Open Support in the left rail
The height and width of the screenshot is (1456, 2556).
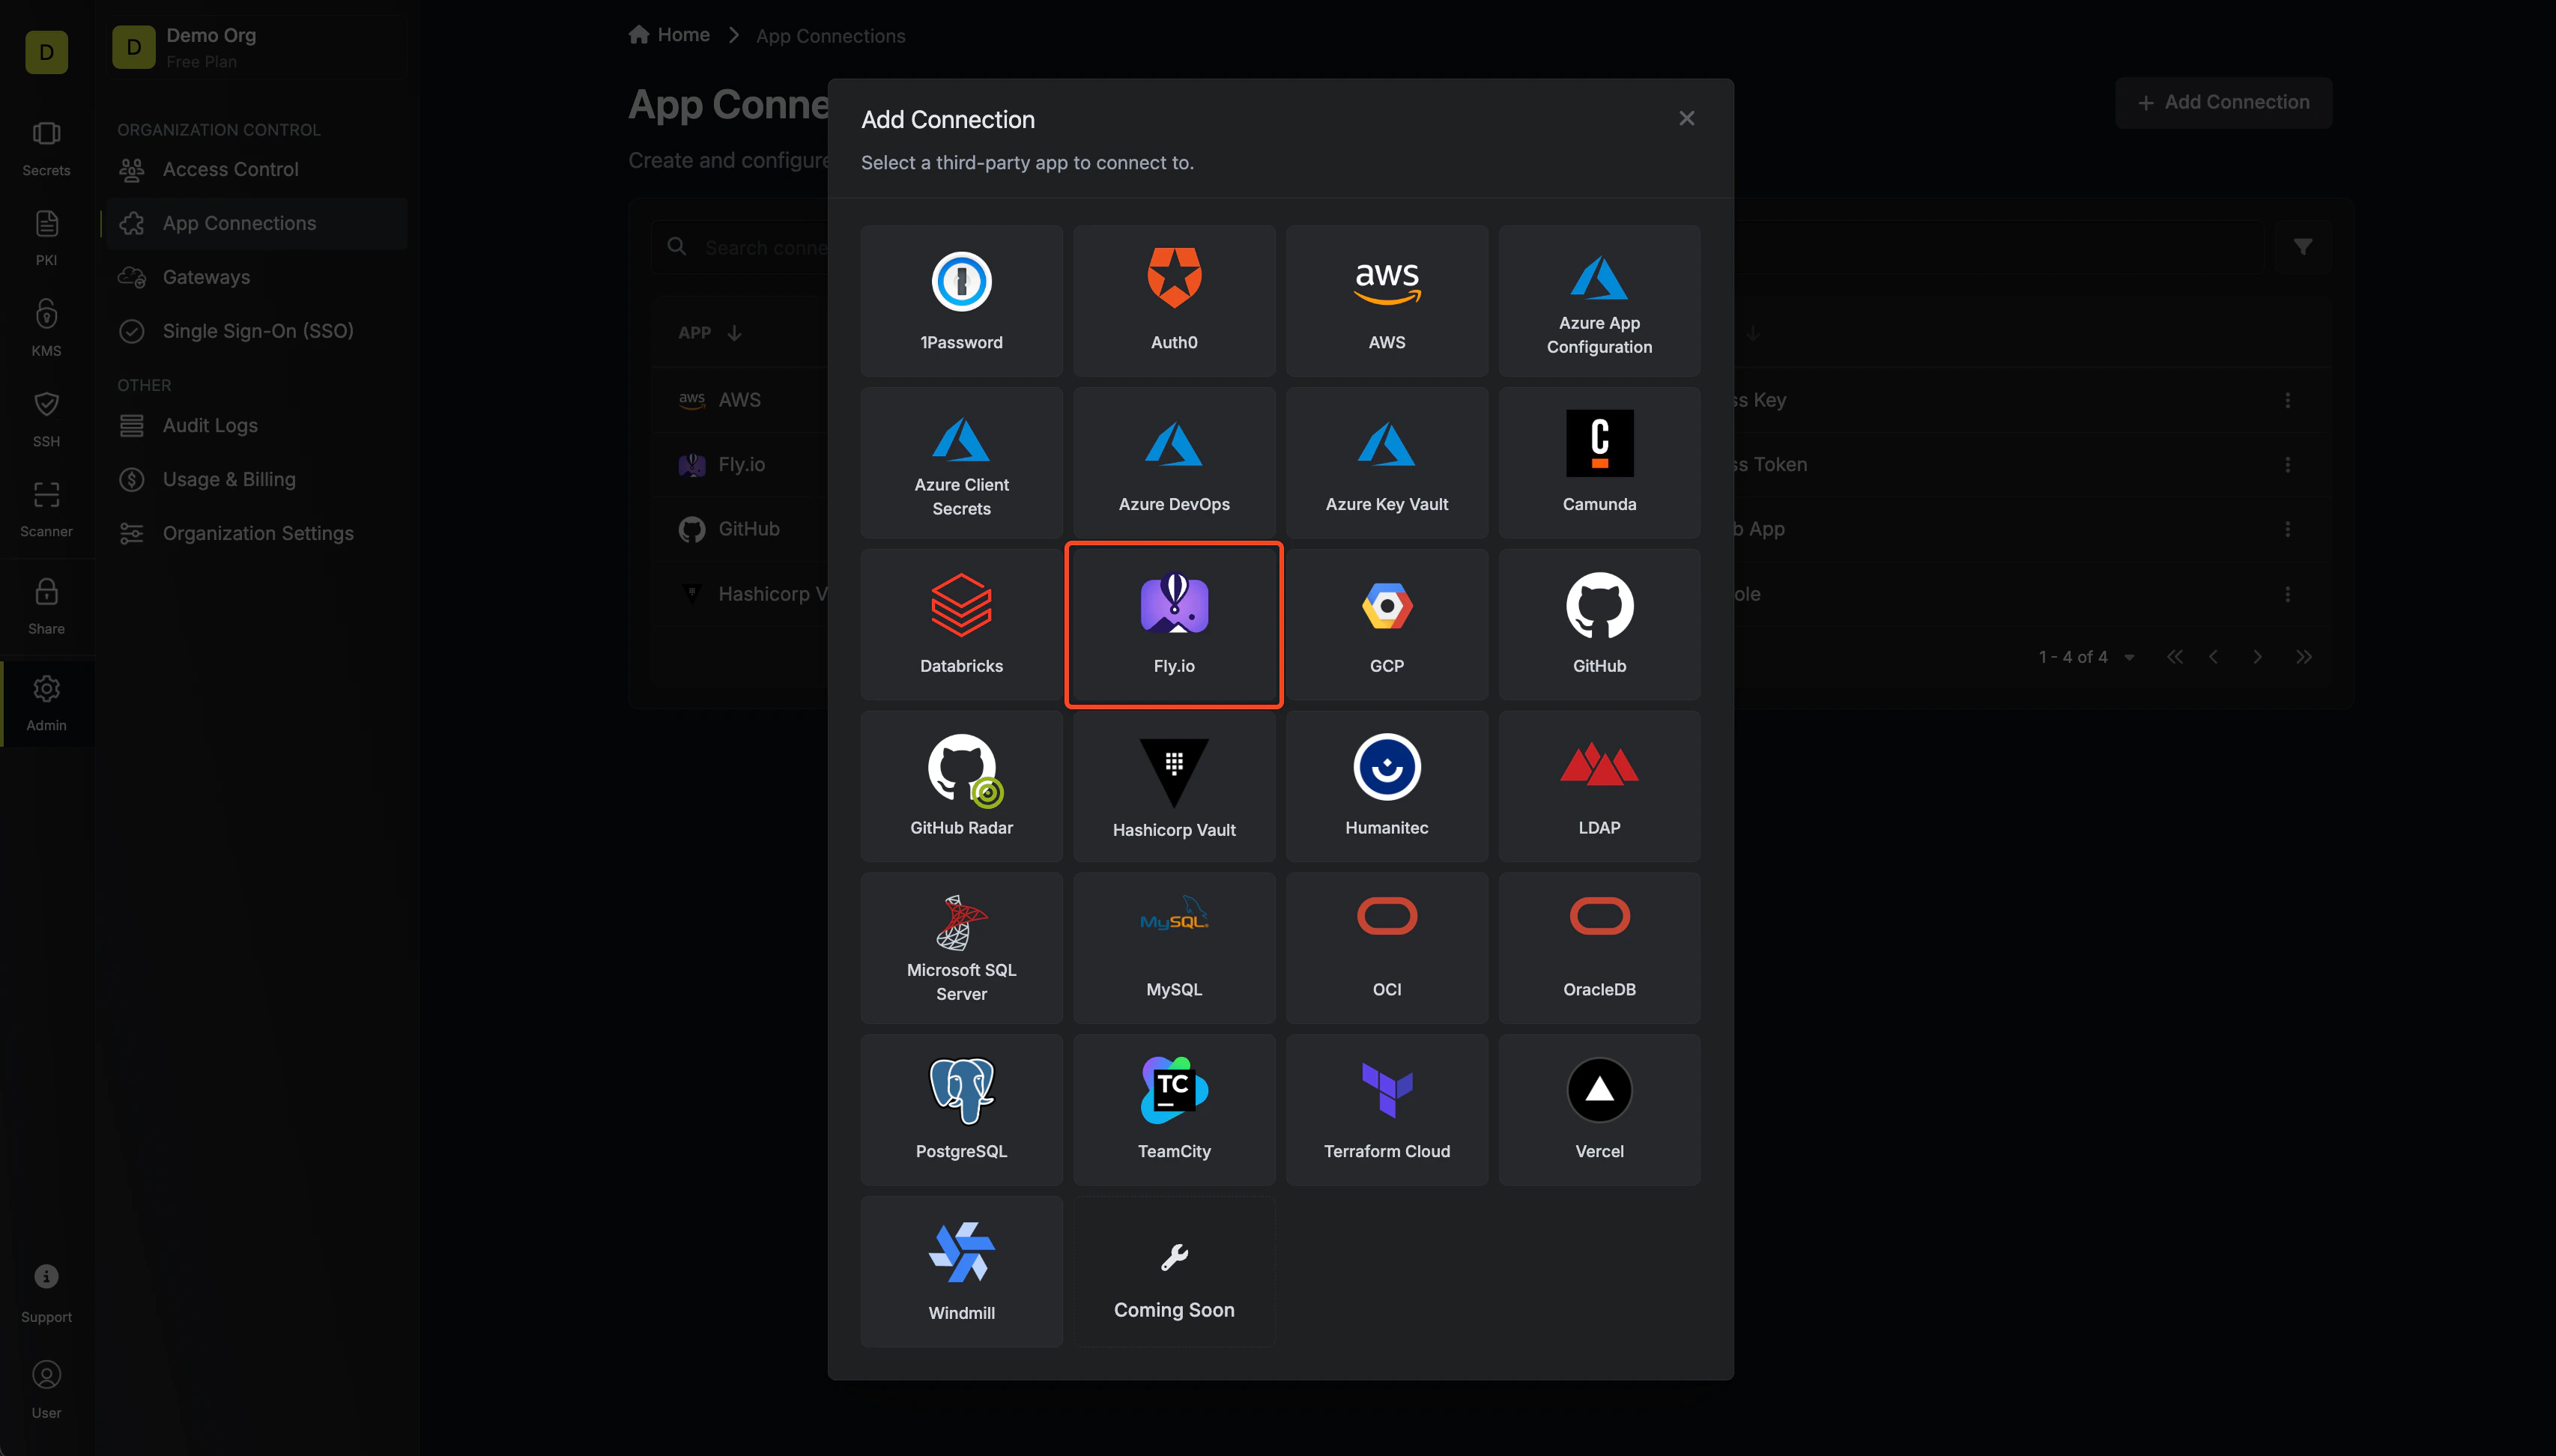coord(46,1294)
